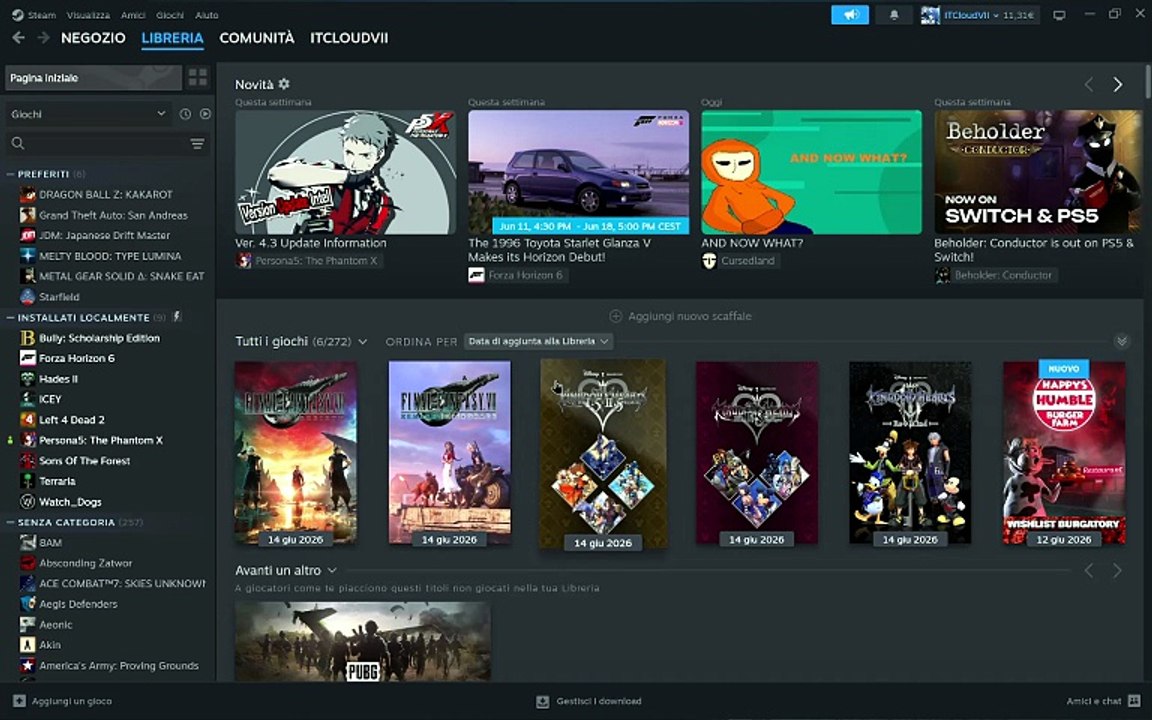Select the Hades II icon
The height and width of the screenshot is (720, 1152).
tap(27, 378)
